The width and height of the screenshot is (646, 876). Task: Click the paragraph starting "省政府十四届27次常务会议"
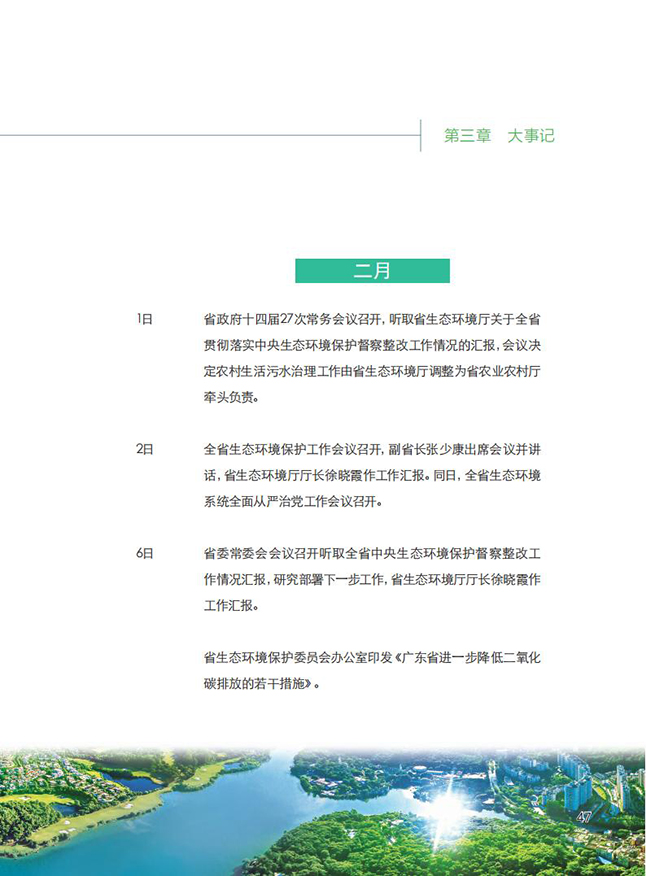pos(372,358)
